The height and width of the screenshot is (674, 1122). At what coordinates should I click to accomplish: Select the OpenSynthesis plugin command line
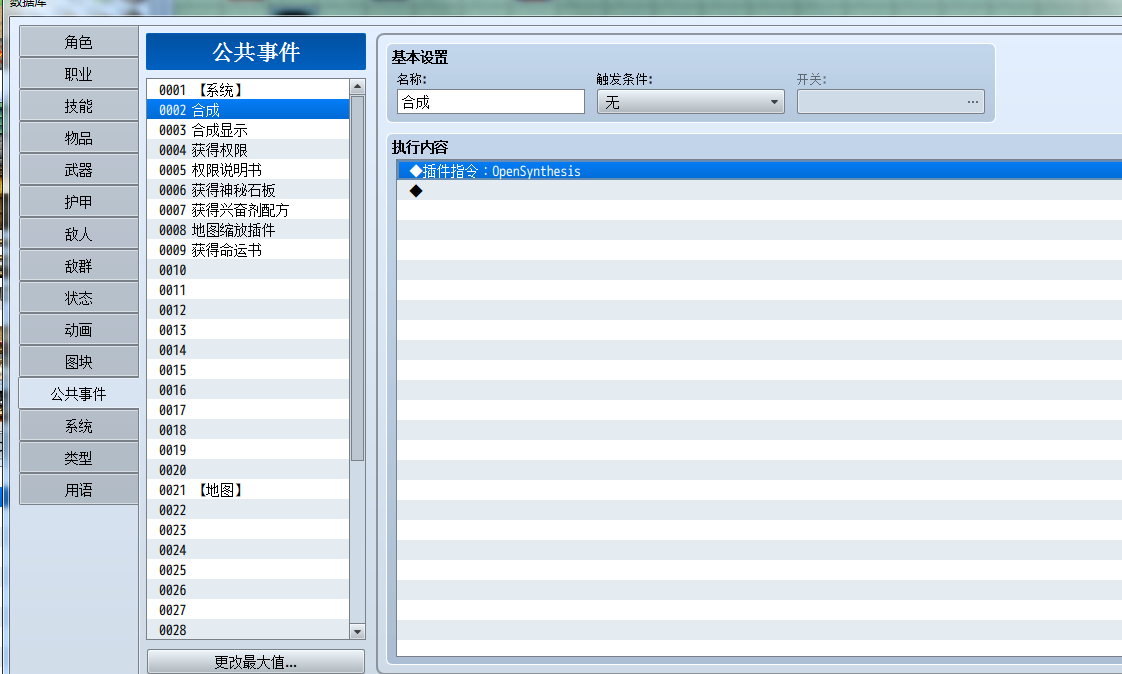tap(759, 170)
